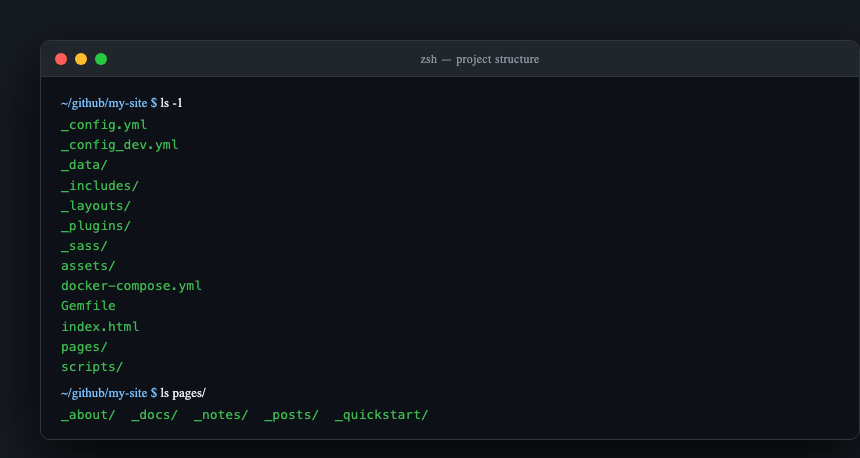Click the 'ls -1' command text
This screenshot has width=860, height=458.
171,103
